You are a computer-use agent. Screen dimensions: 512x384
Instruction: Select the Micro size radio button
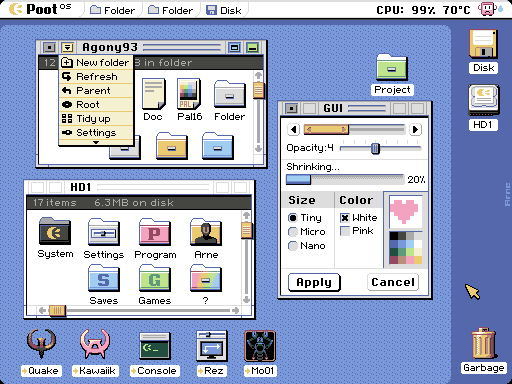click(293, 232)
